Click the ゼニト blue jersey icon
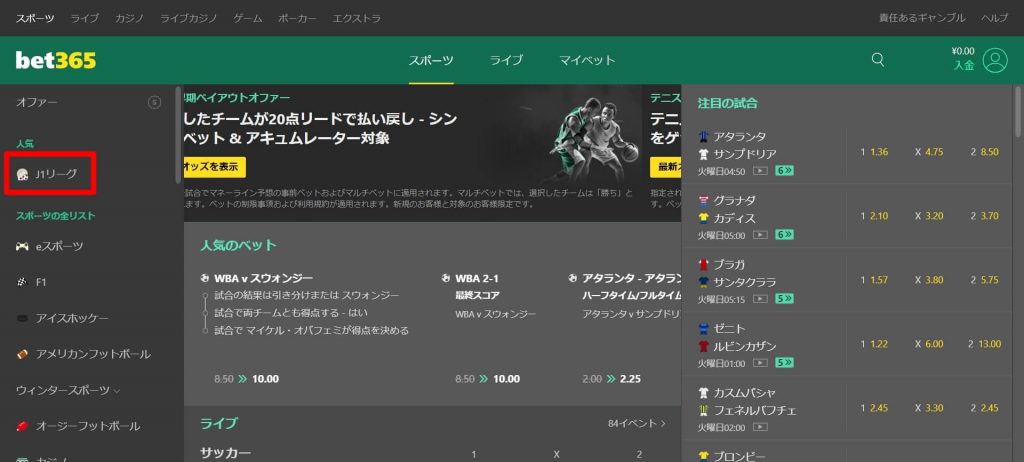 [703, 328]
